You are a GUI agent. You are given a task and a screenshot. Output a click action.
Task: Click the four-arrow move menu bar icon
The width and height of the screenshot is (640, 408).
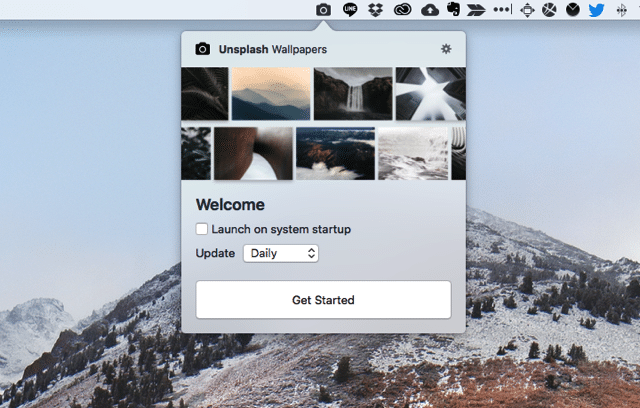pyautogui.click(x=527, y=10)
